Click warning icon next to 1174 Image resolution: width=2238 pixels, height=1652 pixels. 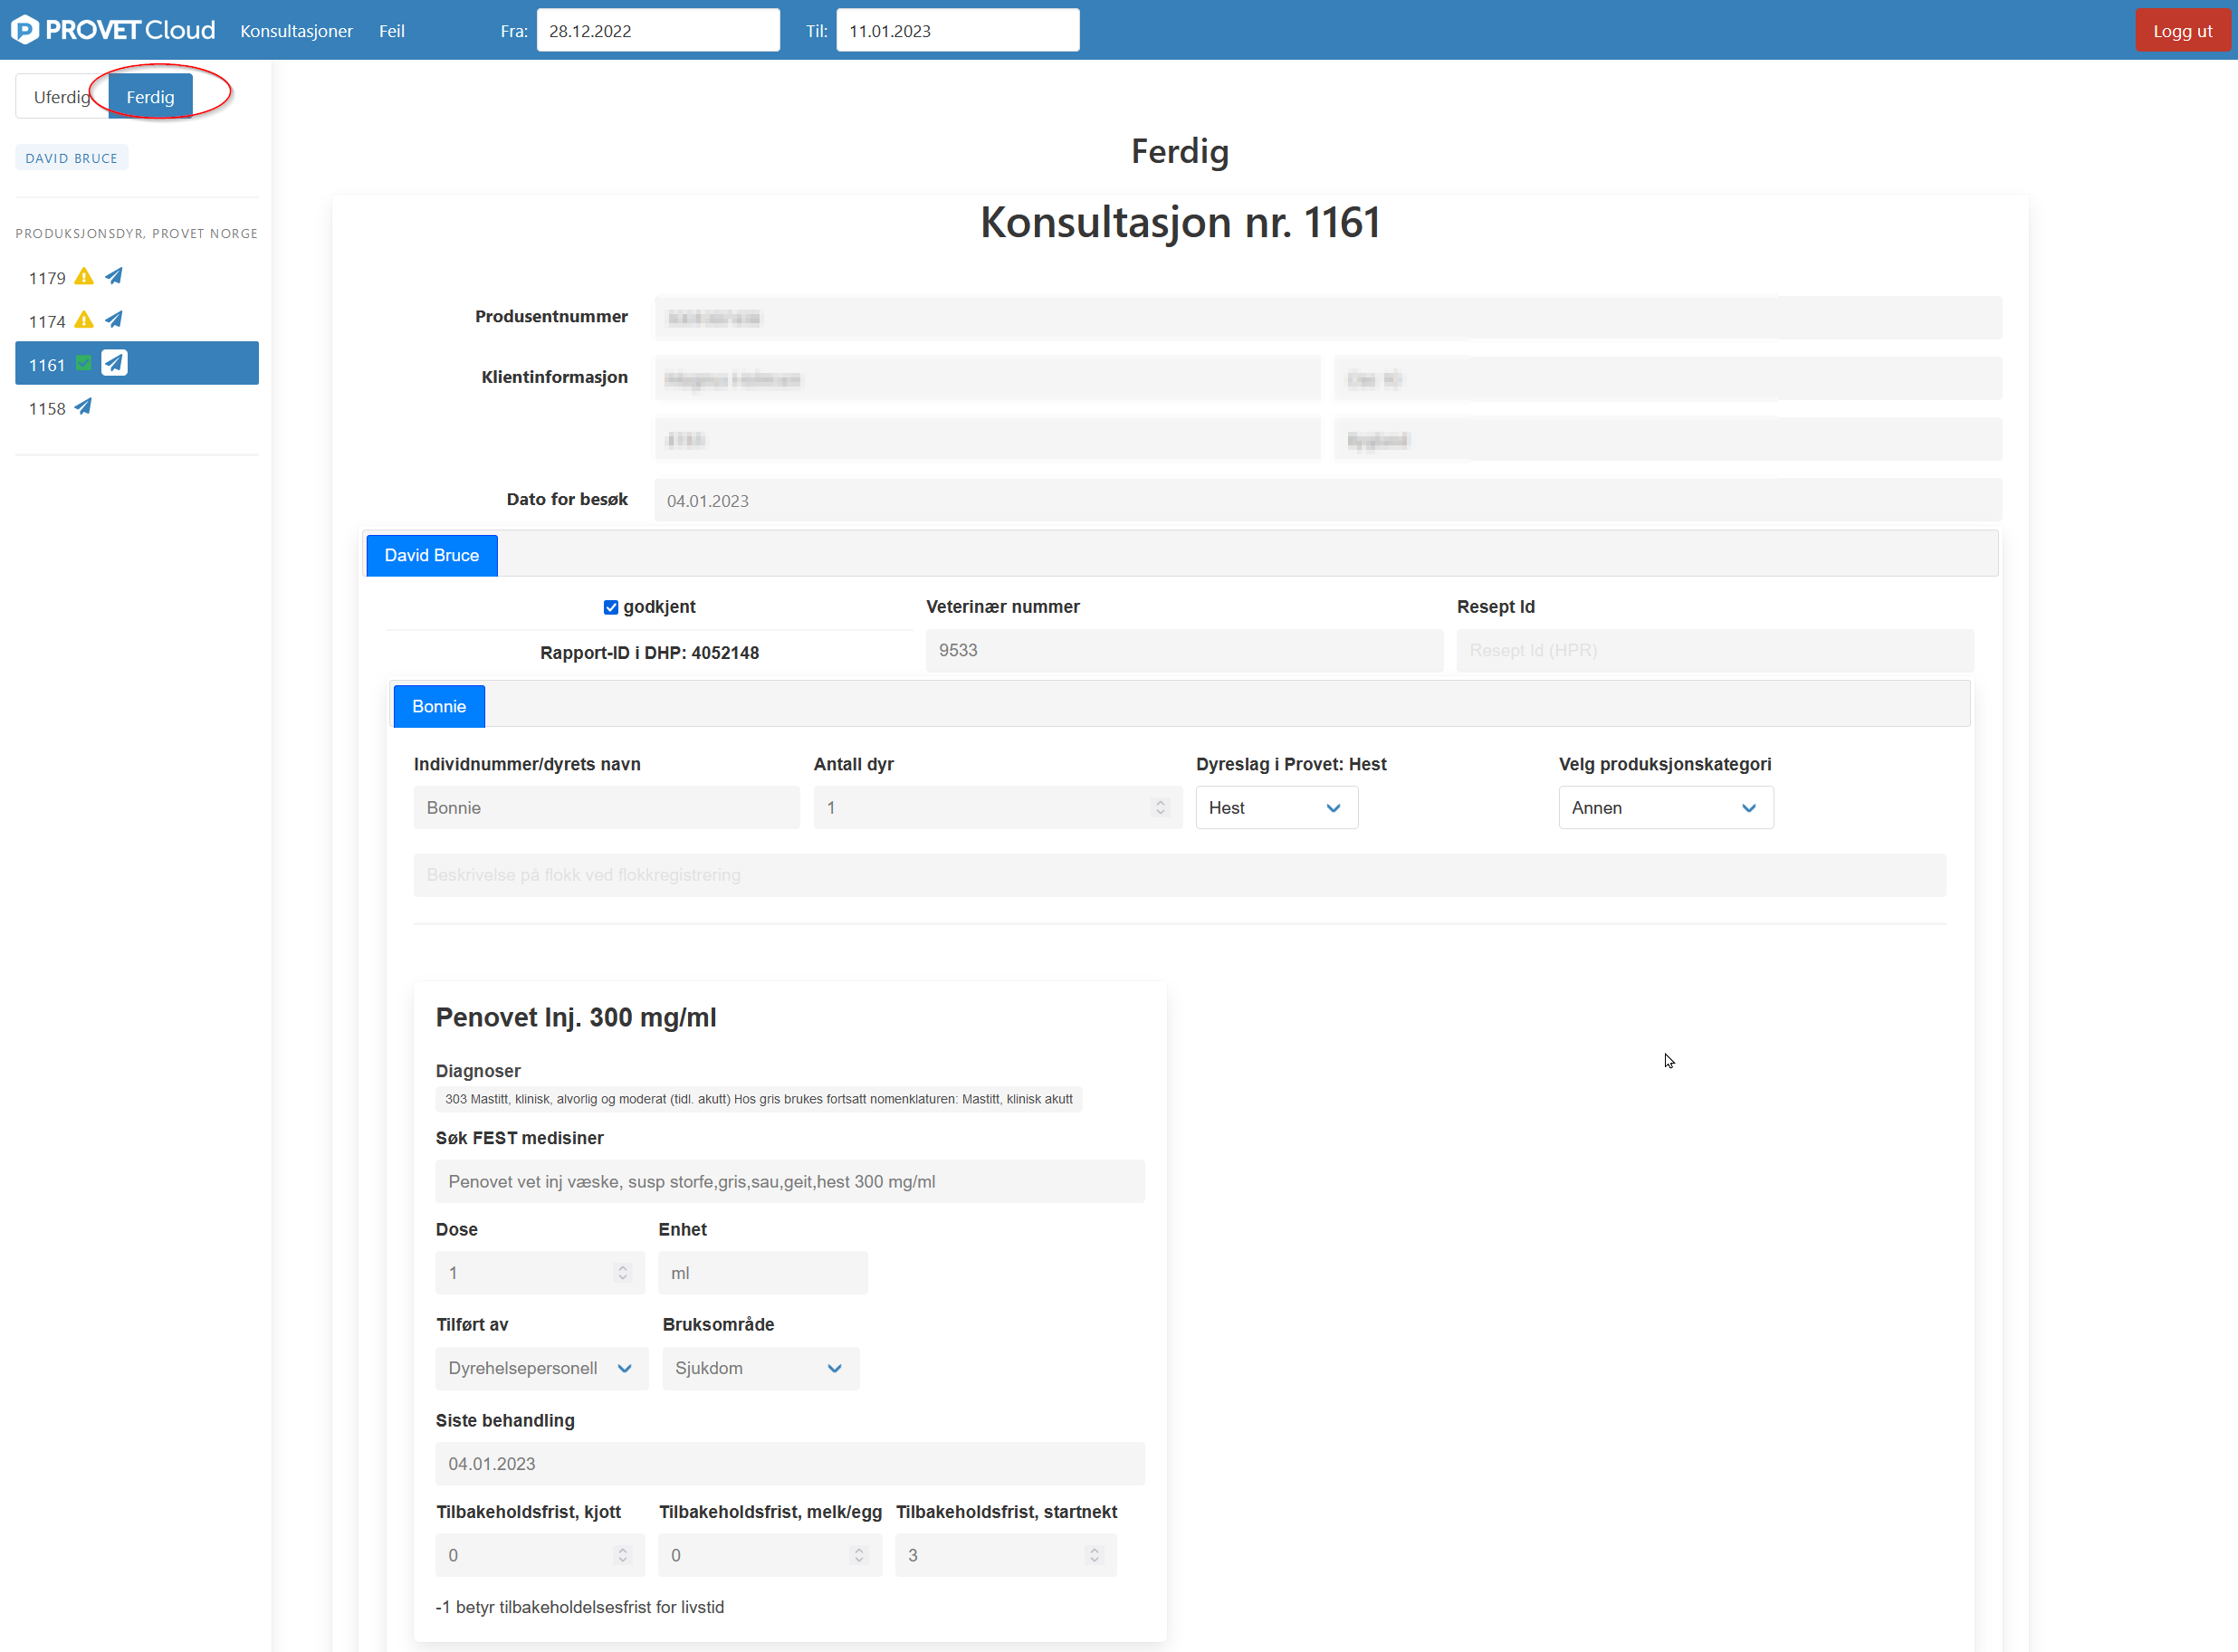(x=84, y=320)
